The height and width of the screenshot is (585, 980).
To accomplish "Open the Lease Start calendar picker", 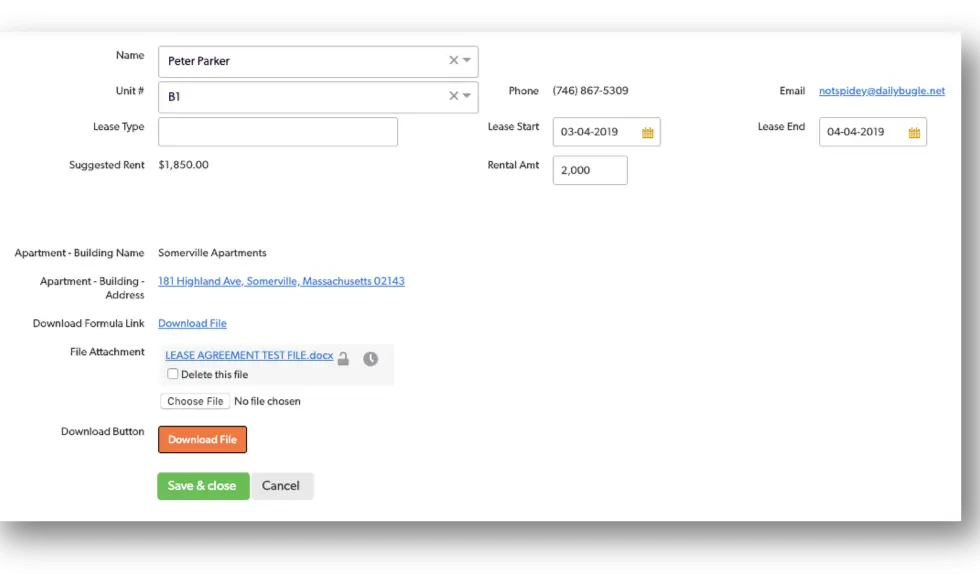I will click(648, 132).
